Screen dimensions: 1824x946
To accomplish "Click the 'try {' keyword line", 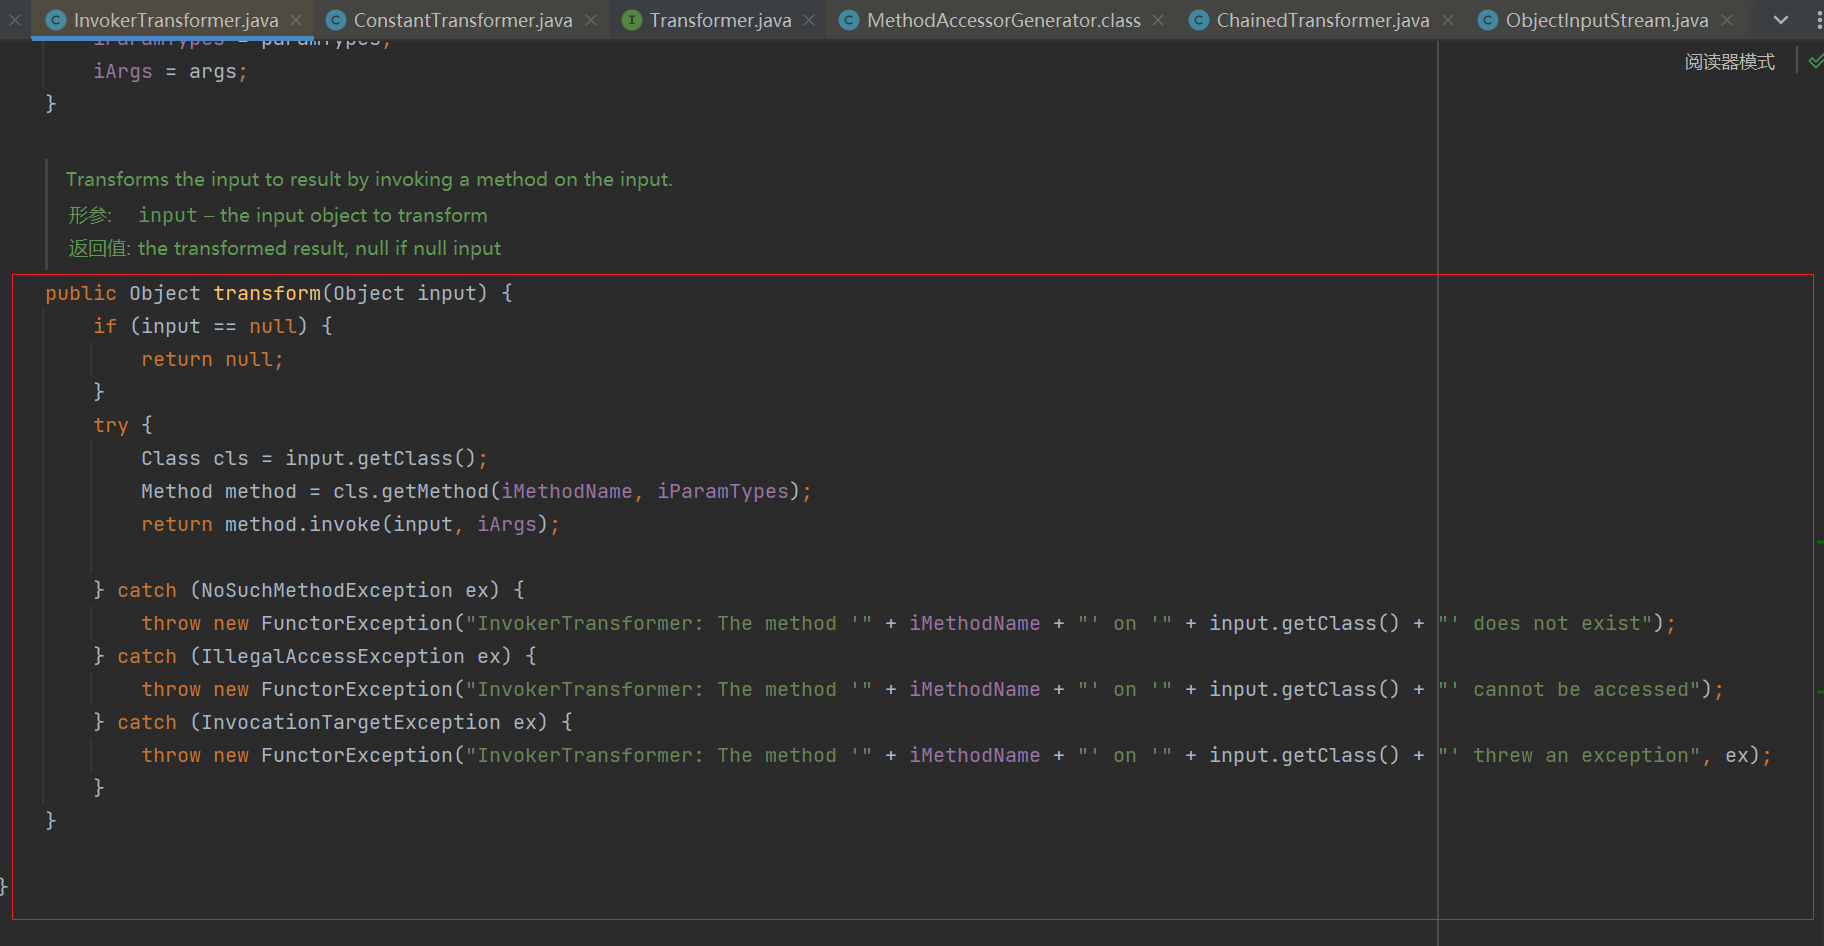I will point(123,425).
